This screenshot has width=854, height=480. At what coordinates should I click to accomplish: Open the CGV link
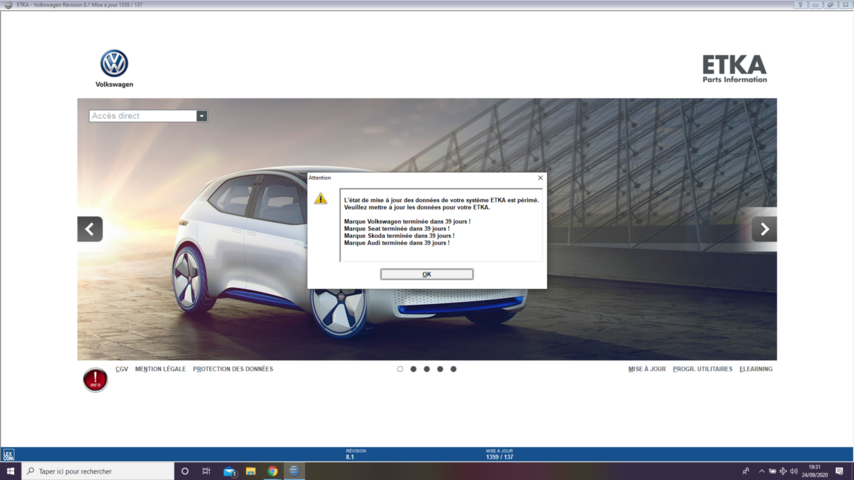click(x=121, y=369)
